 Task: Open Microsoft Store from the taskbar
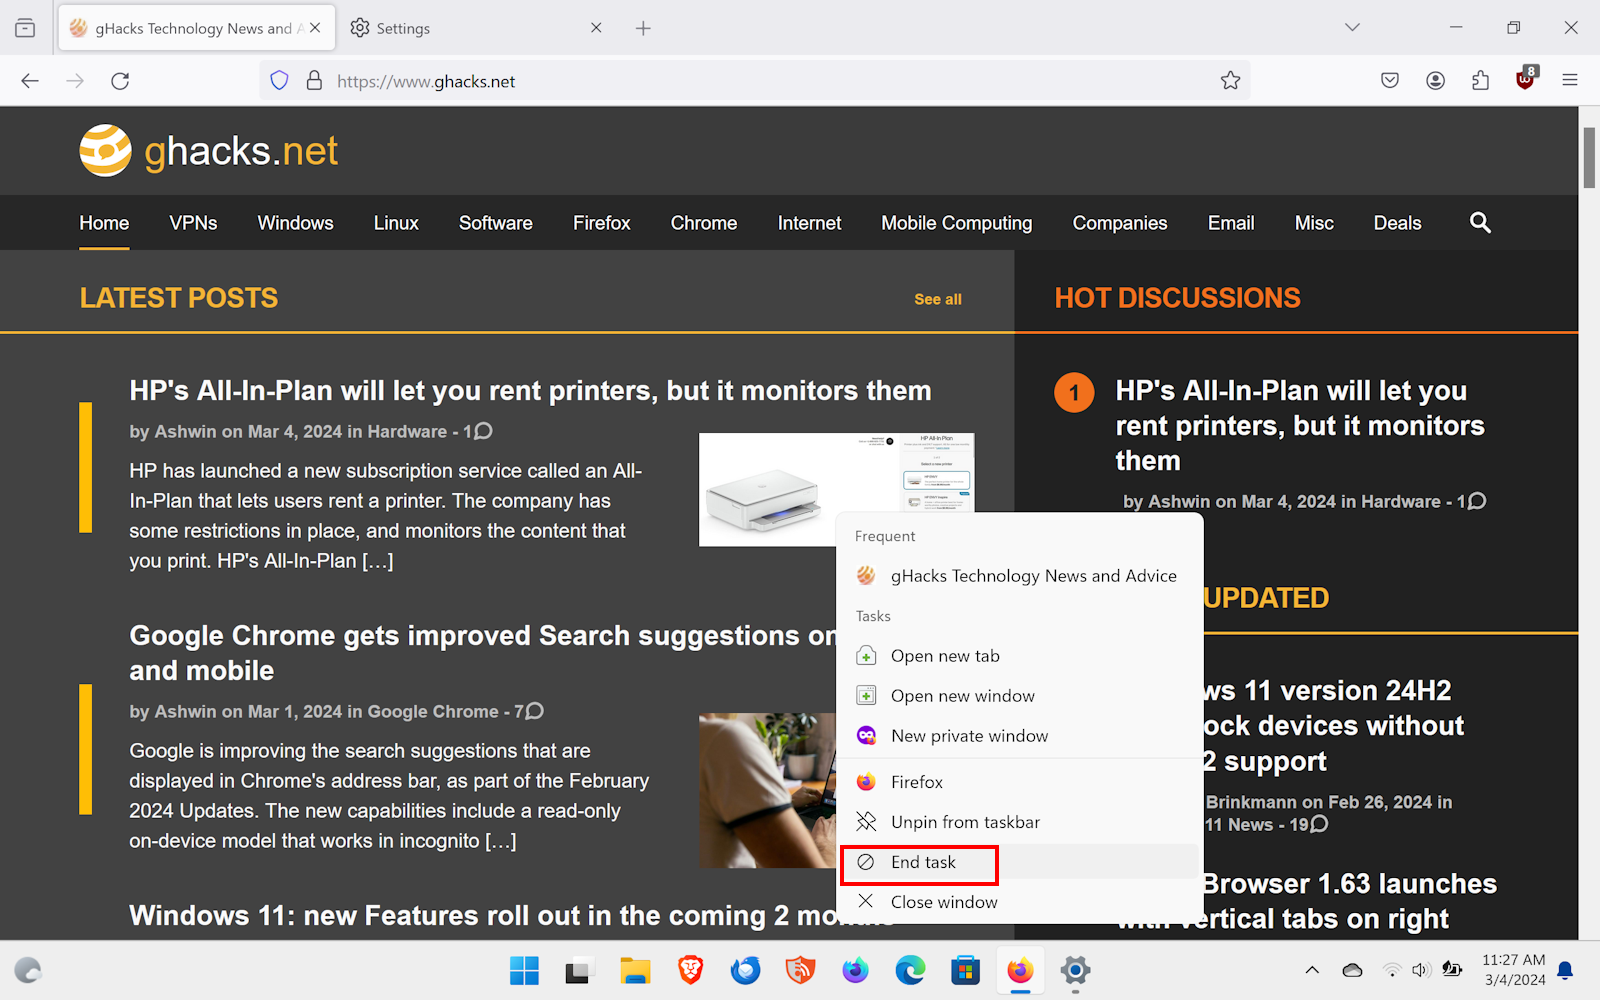point(965,970)
